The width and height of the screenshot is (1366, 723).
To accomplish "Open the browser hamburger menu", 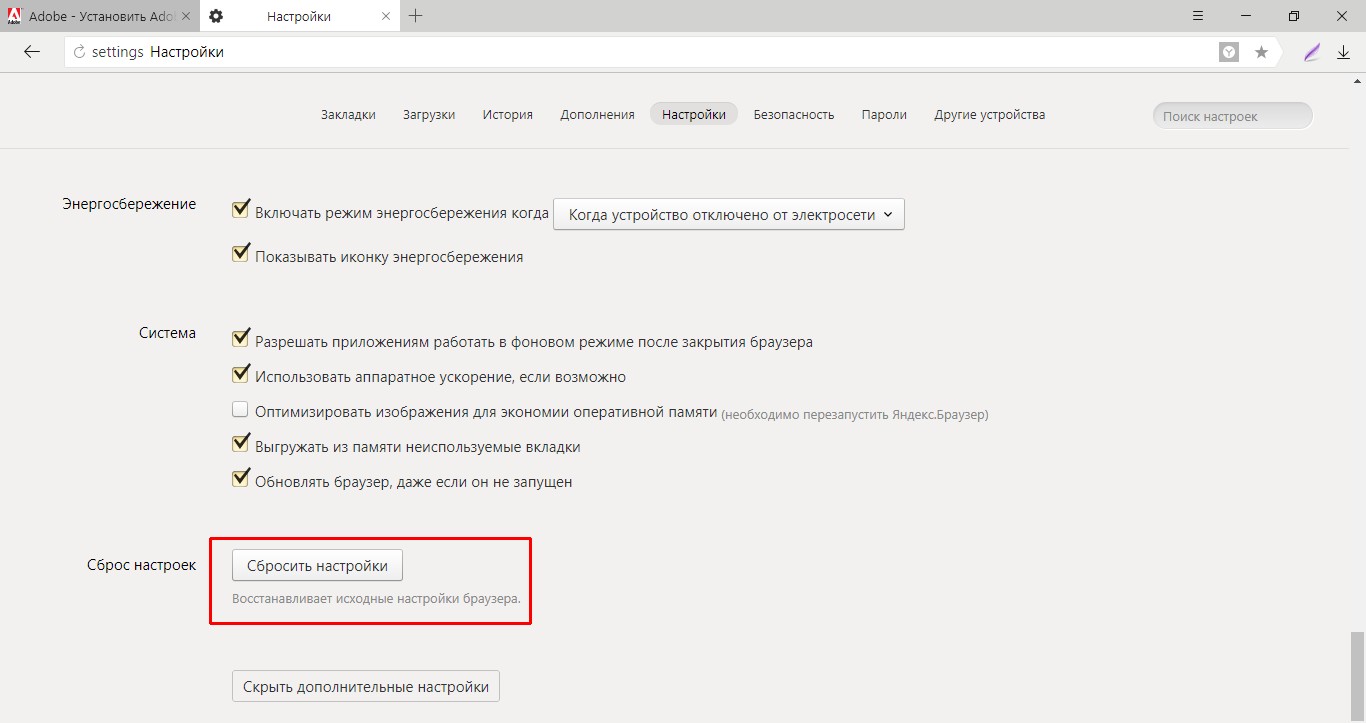I will [1198, 16].
